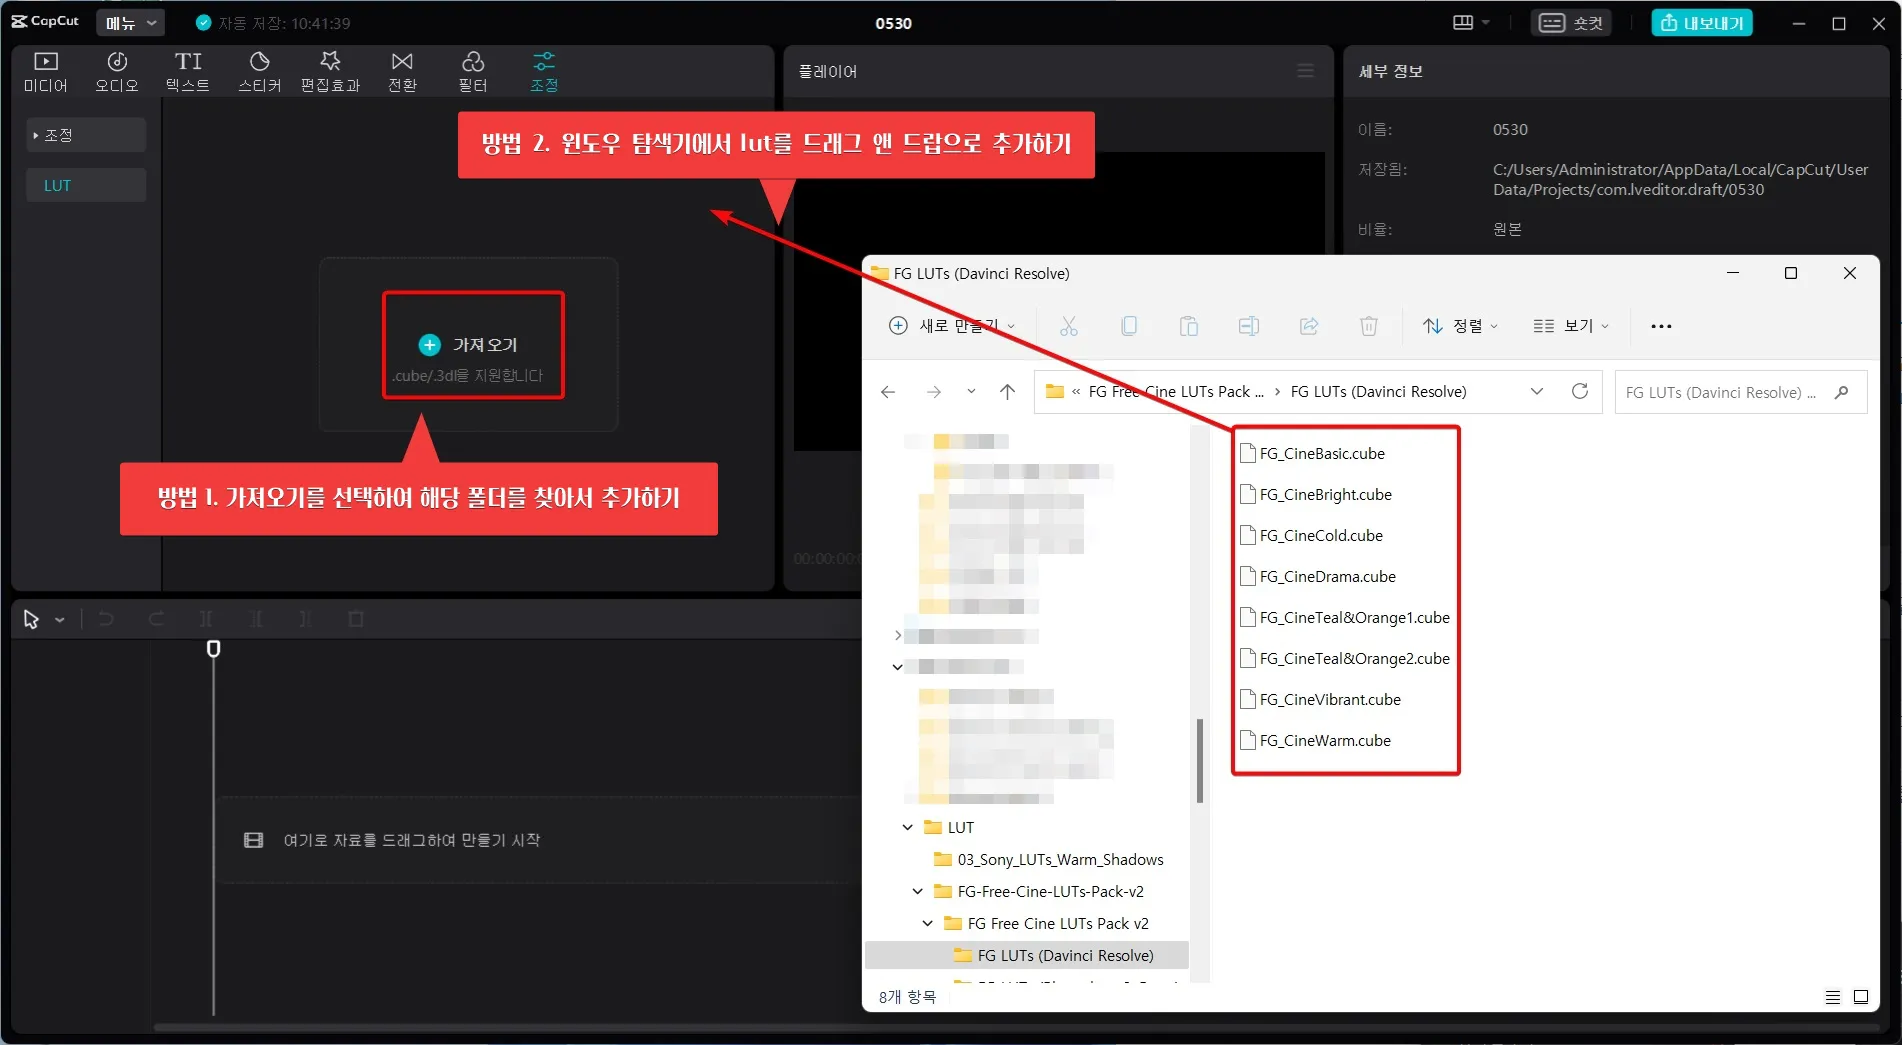Screen dimensions: 1902x1045
Task: Select FG_CineTeal&Orange2.cube file
Action: (x=1345, y=658)
